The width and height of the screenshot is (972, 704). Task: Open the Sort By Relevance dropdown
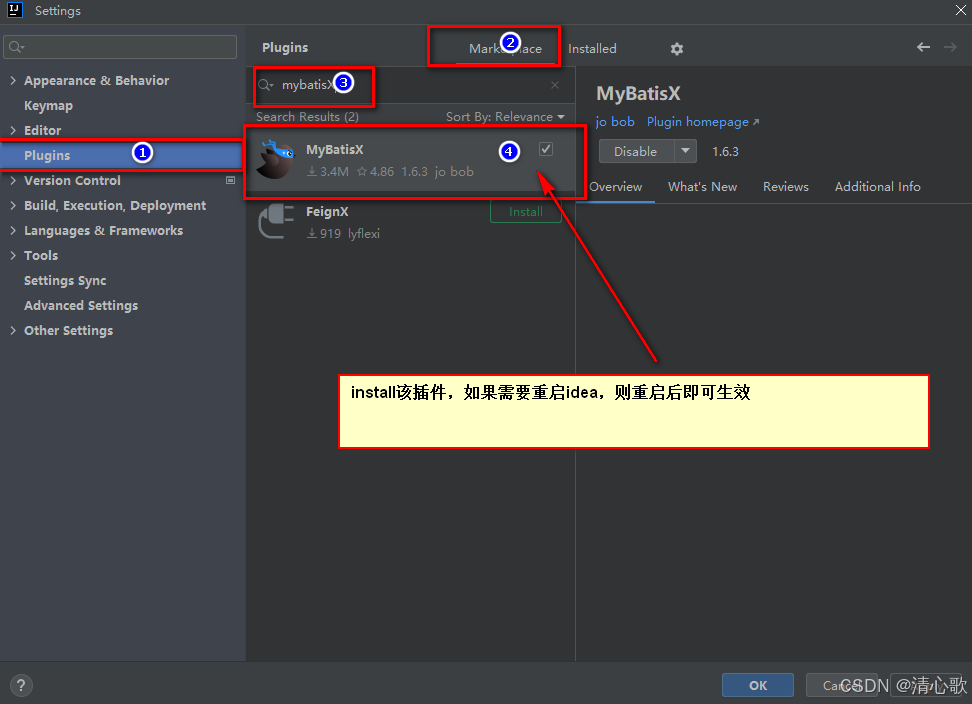coord(505,117)
